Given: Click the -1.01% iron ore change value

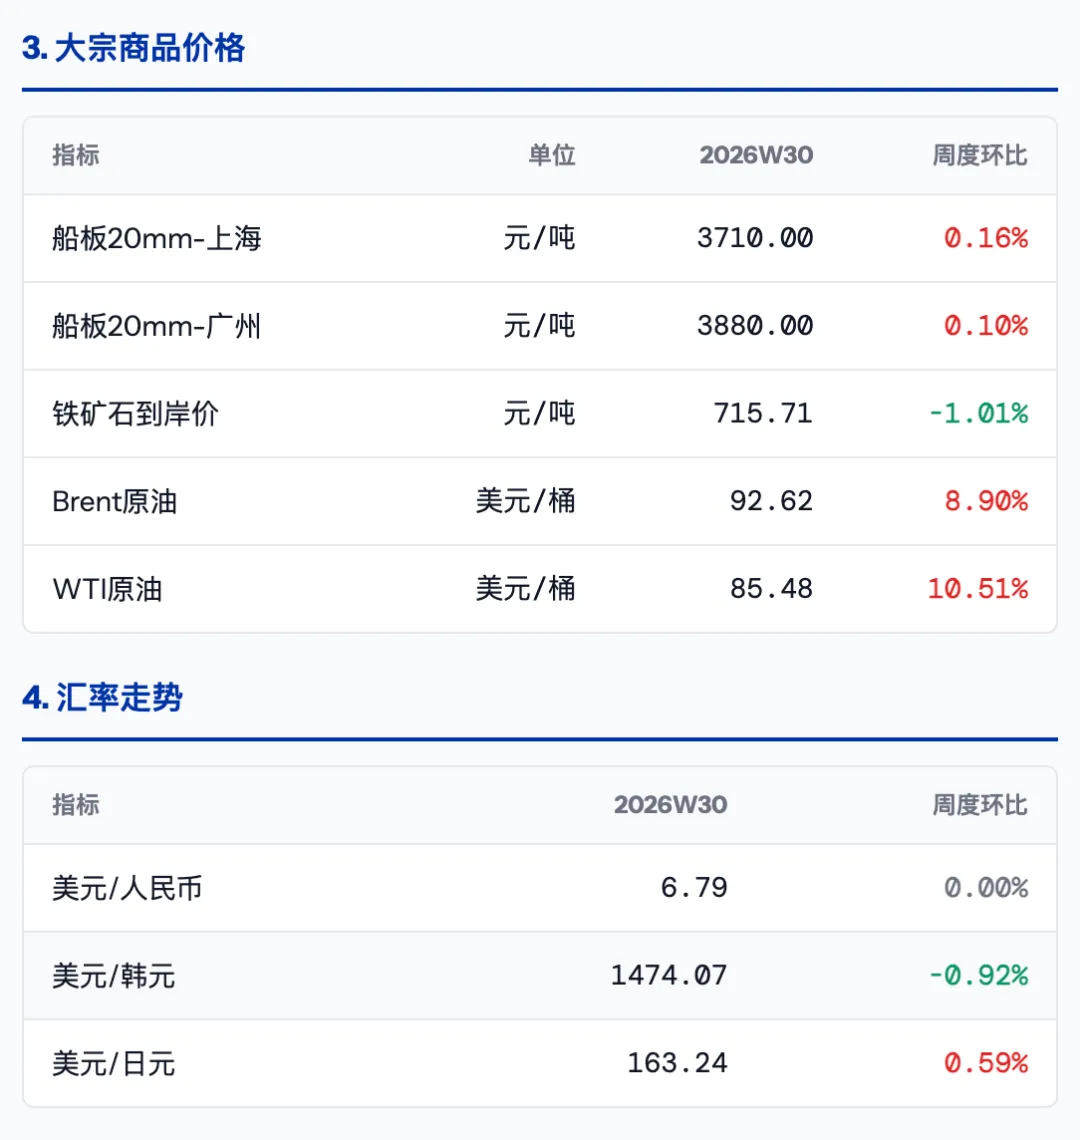Looking at the screenshot, I should click(x=978, y=414).
